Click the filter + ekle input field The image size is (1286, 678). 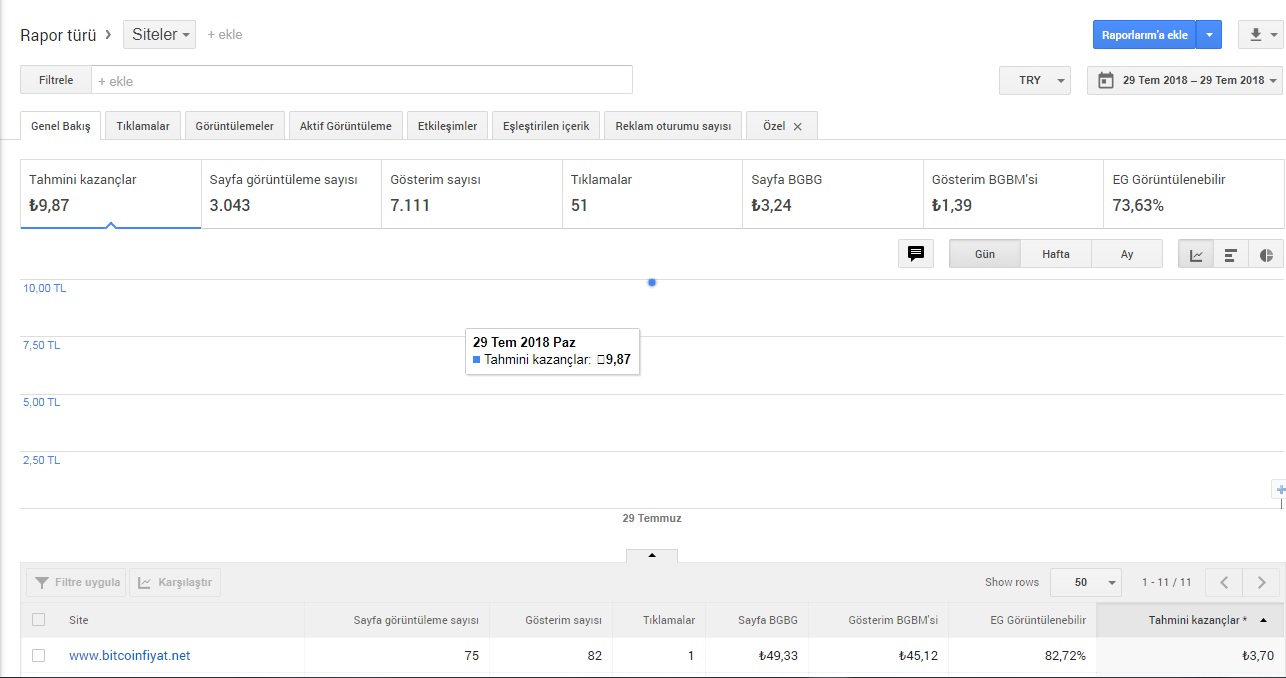362,80
